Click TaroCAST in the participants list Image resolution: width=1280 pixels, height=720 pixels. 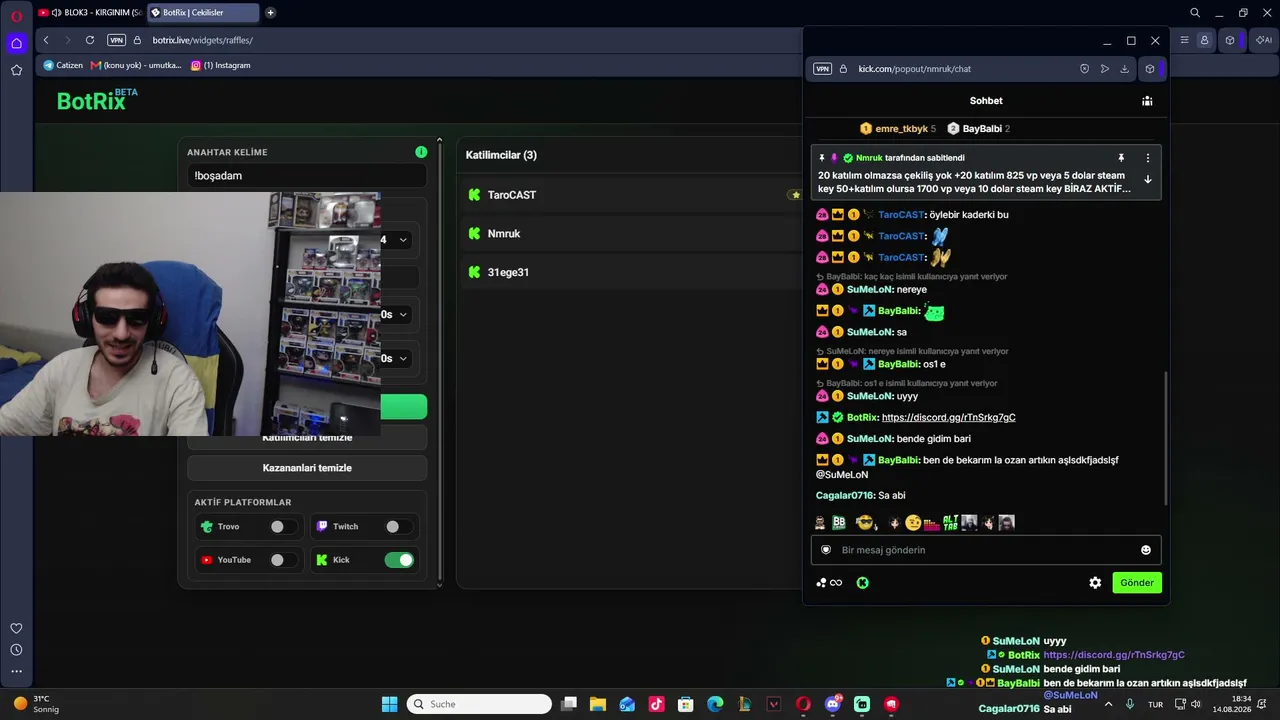pos(512,195)
